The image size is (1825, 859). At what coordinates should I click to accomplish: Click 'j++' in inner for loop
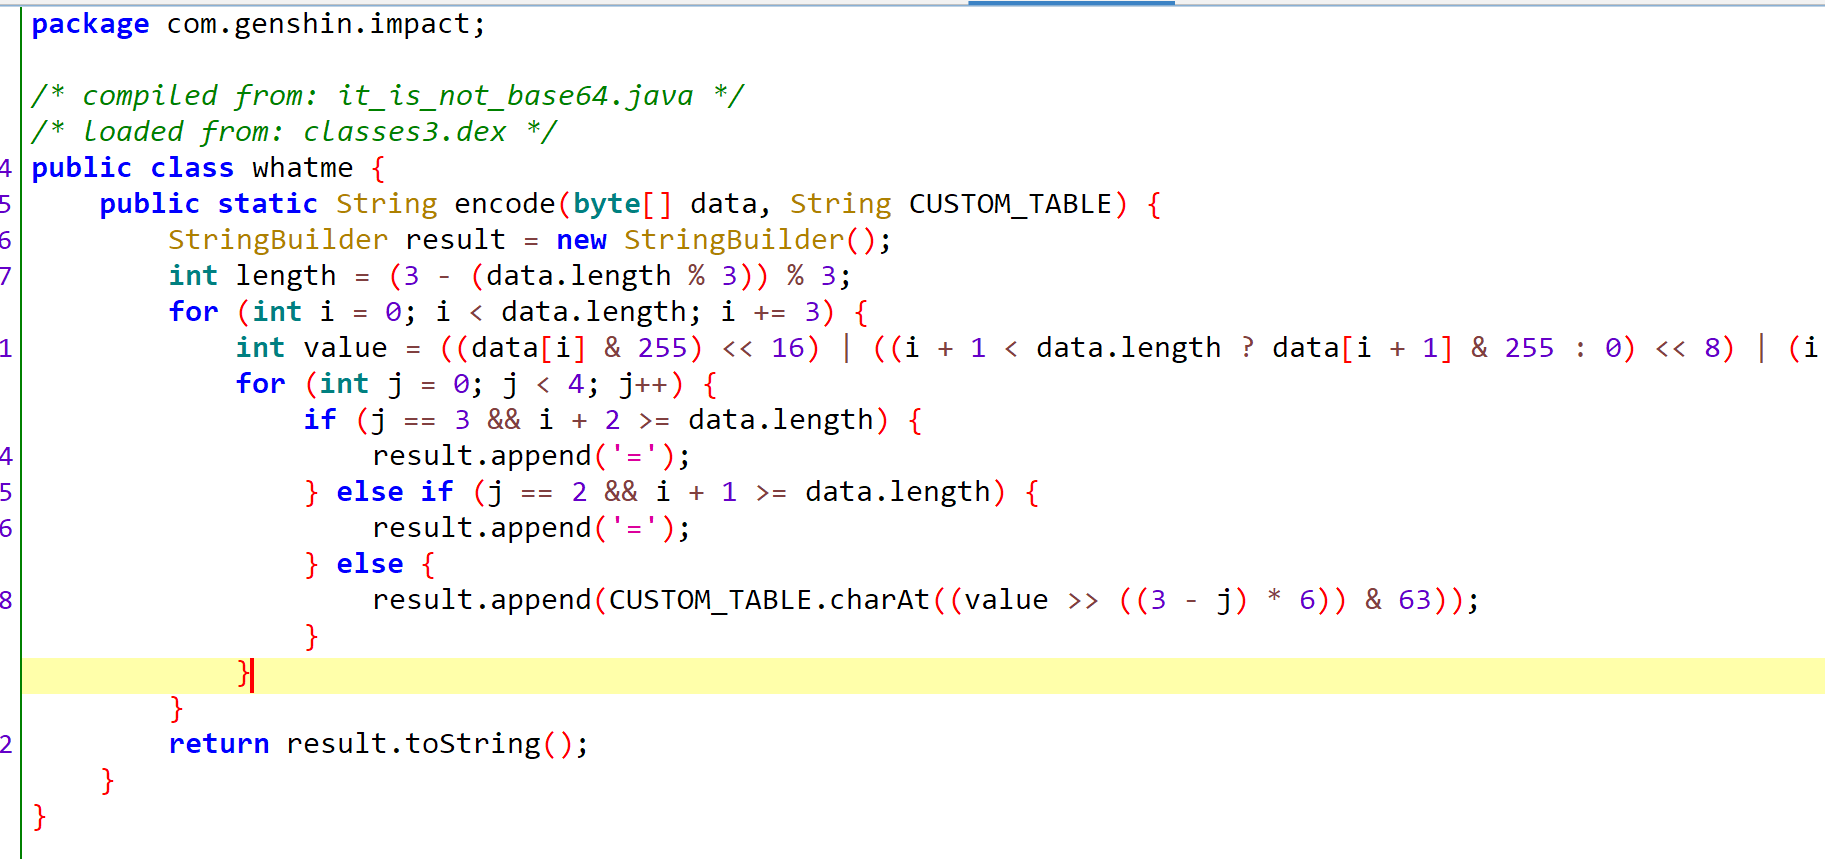pyautogui.click(x=643, y=384)
